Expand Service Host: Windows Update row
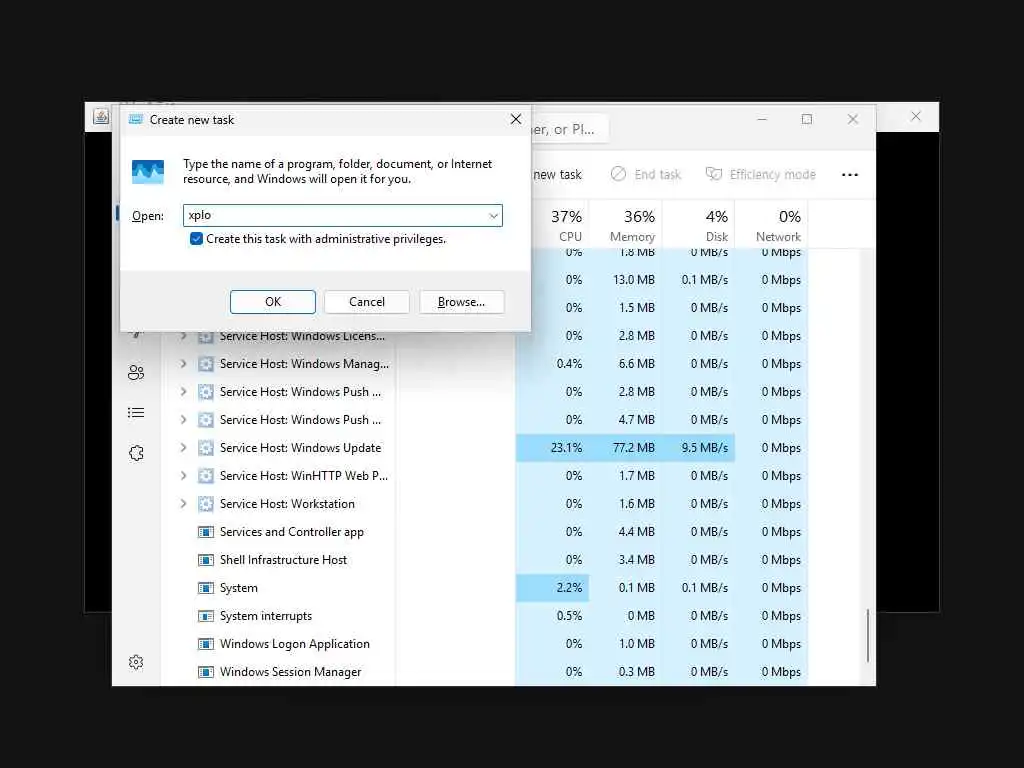This screenshot has width=1024, height=768. click(184, 447)
